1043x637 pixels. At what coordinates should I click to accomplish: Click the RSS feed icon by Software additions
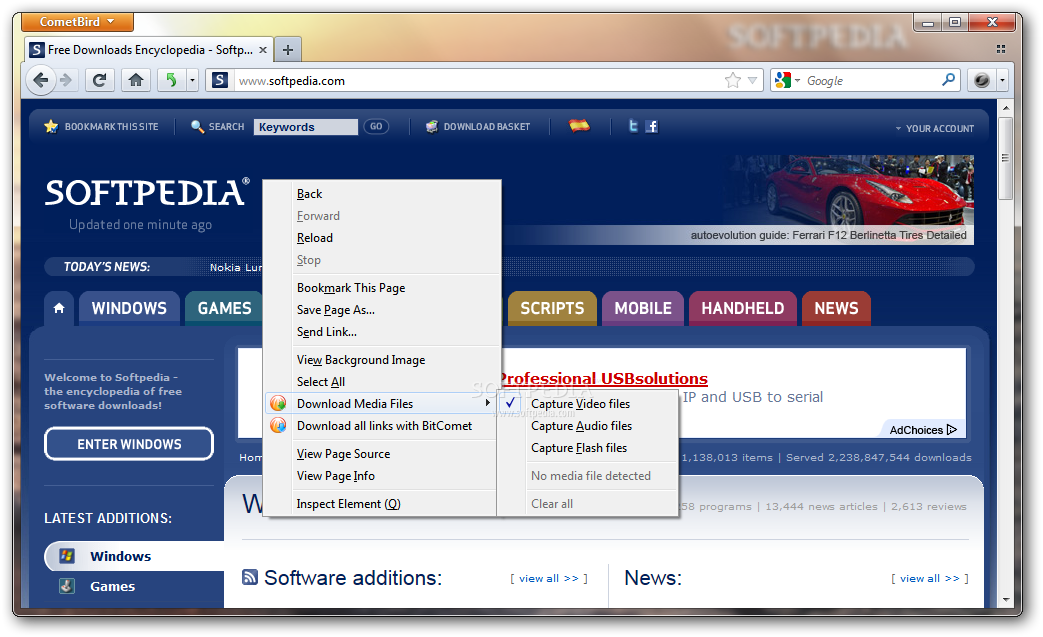pos(249,577)
